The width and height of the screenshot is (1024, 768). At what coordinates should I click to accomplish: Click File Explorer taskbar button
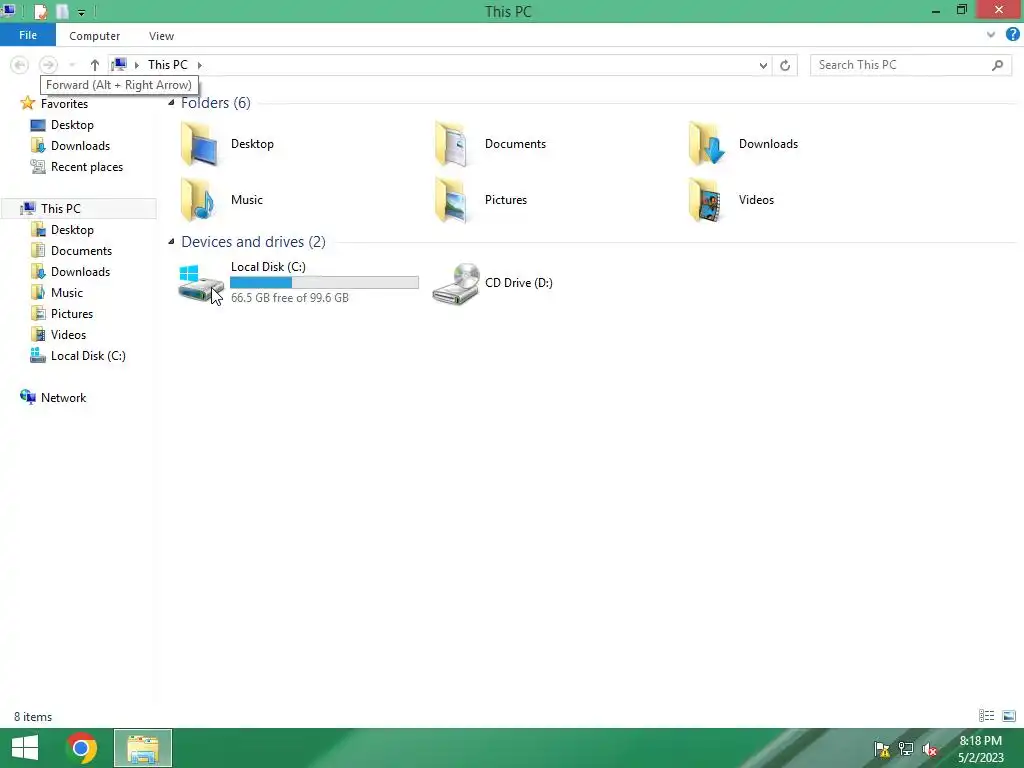click(x=143, y=748)
